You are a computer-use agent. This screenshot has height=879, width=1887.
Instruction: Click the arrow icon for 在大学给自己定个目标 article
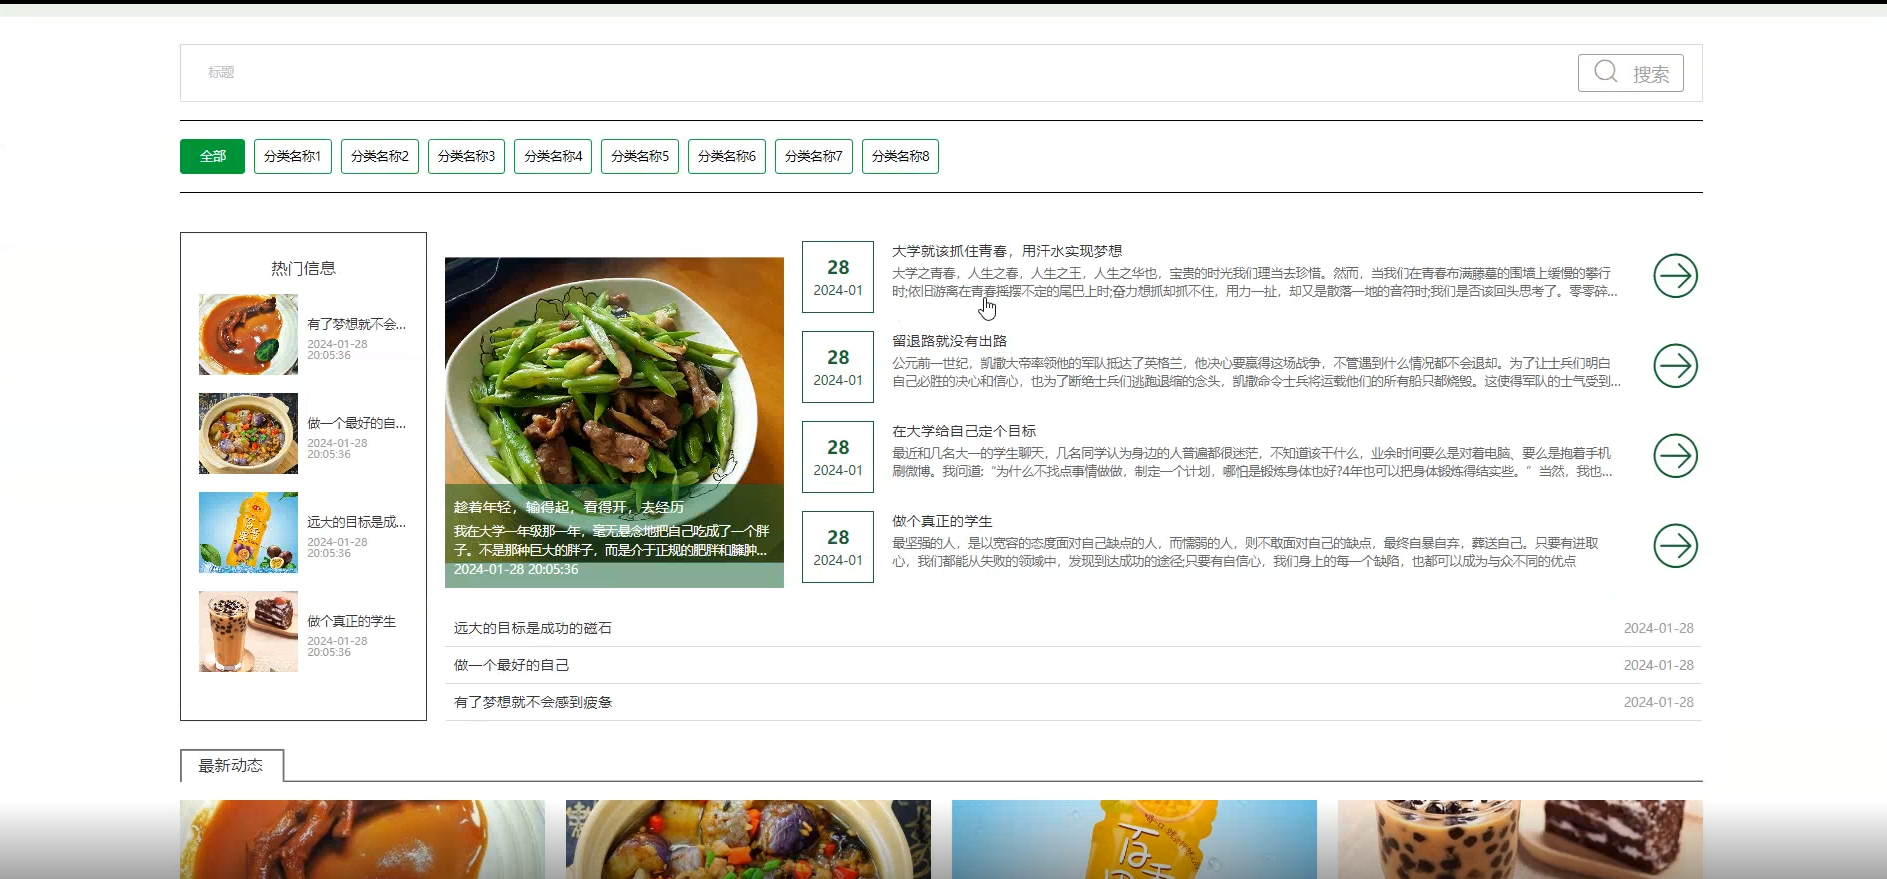(1675, 456)
